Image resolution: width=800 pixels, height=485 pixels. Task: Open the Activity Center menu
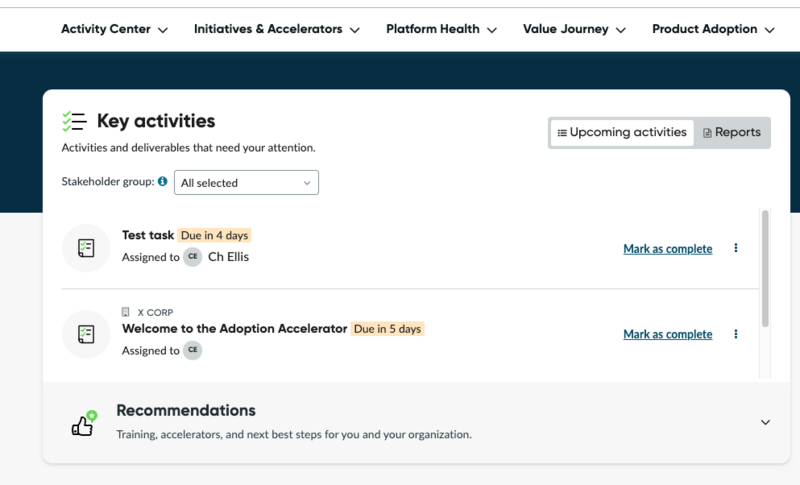click(114, 29)
